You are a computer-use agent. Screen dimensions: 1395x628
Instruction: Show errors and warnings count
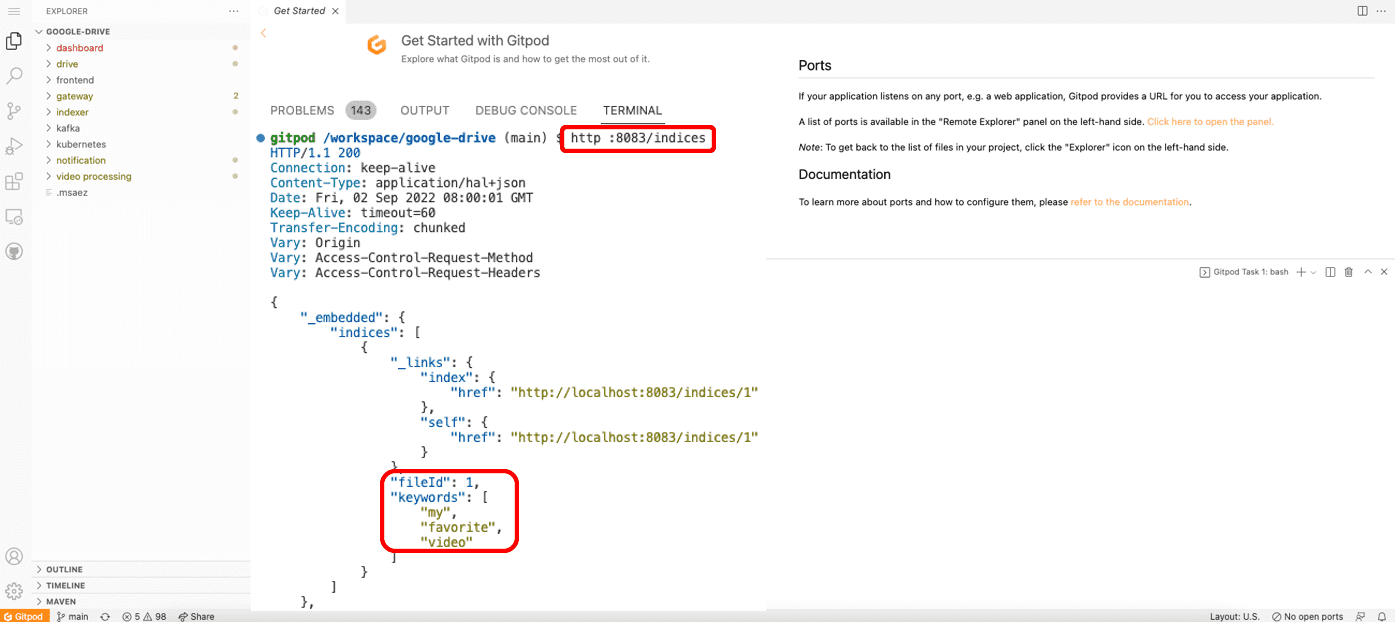point(144,617)
